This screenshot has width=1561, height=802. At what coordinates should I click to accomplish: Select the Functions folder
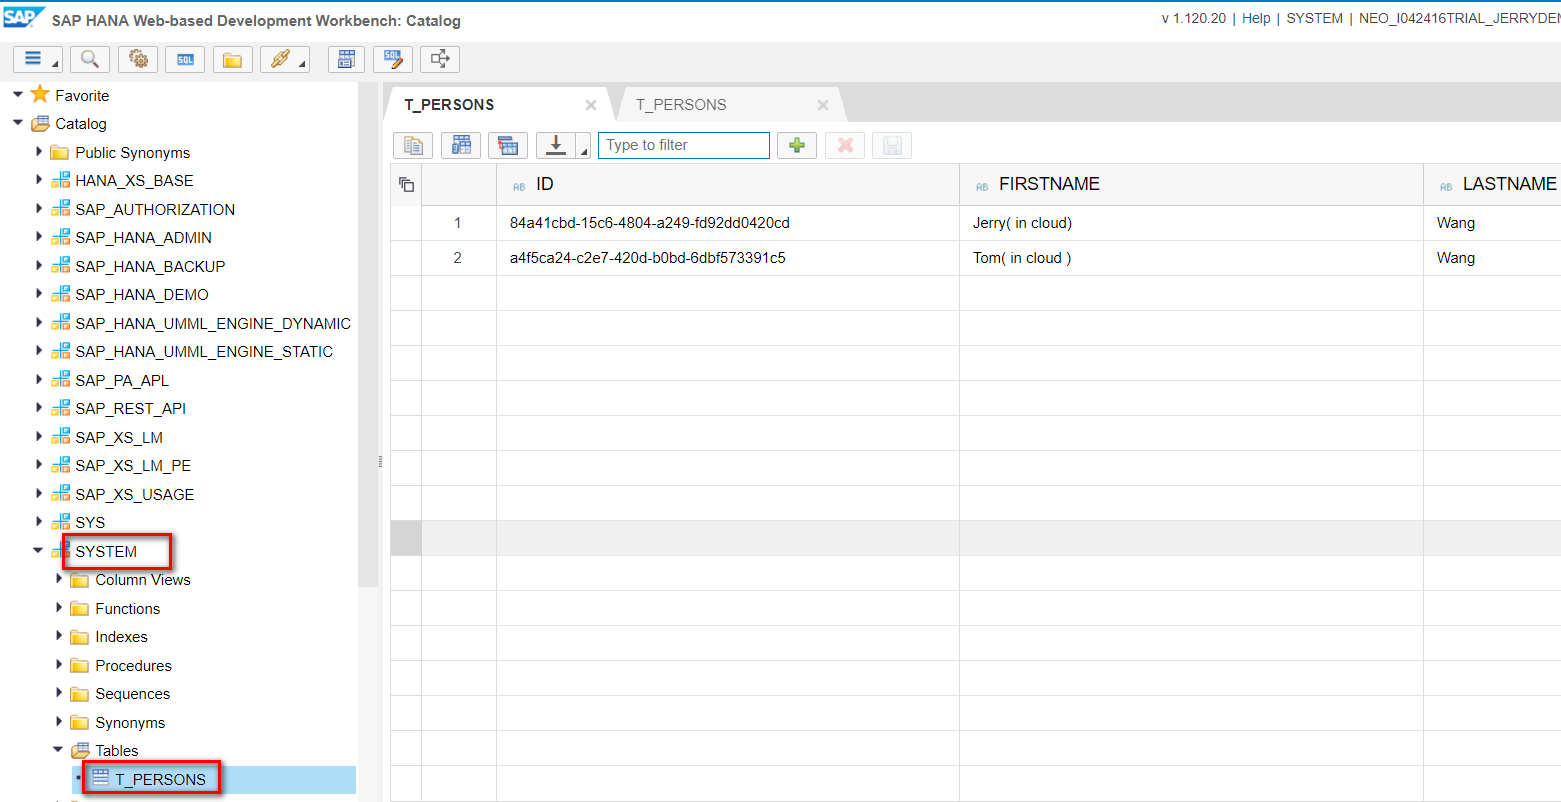(127, 608)
